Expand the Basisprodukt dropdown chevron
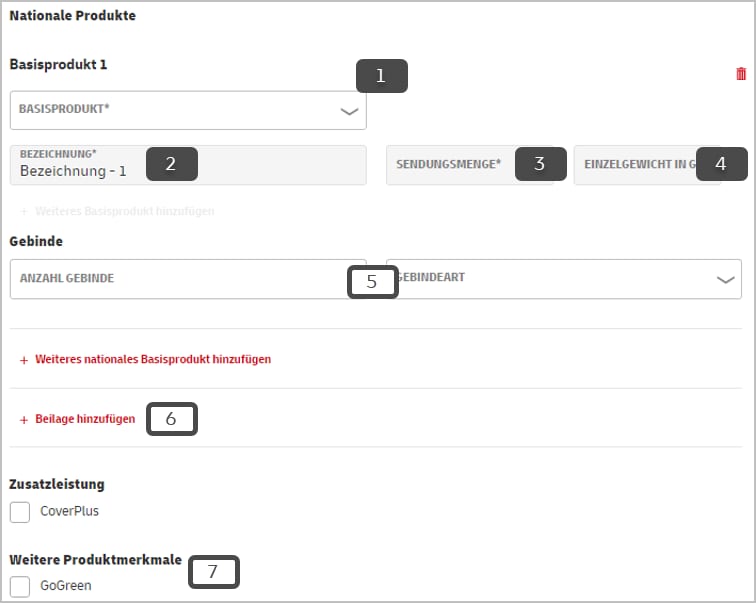The width and height of the screenshot is (756, 603). [x=349, y=112]
